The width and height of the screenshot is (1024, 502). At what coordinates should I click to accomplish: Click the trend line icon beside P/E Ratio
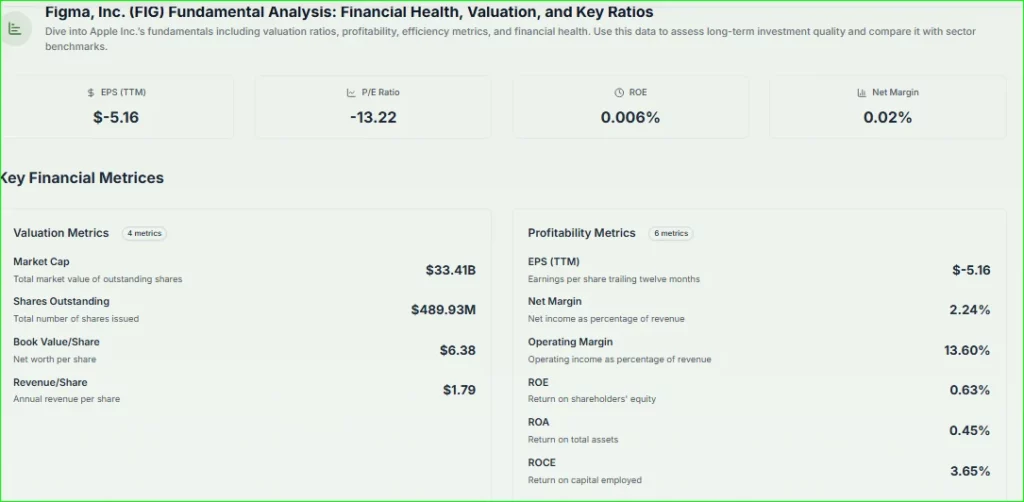[x=351, y=93]
